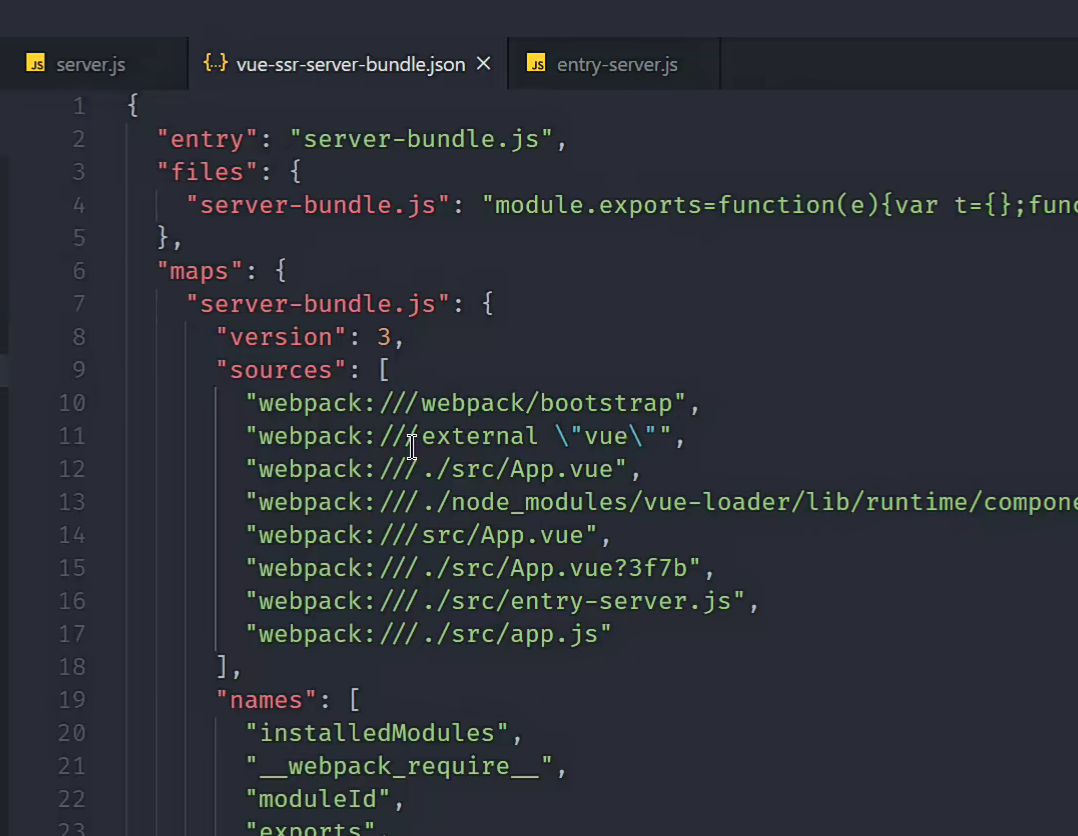Click line number 1 in the gutter
1078x836 pixels.
click(x=79, y=106)
